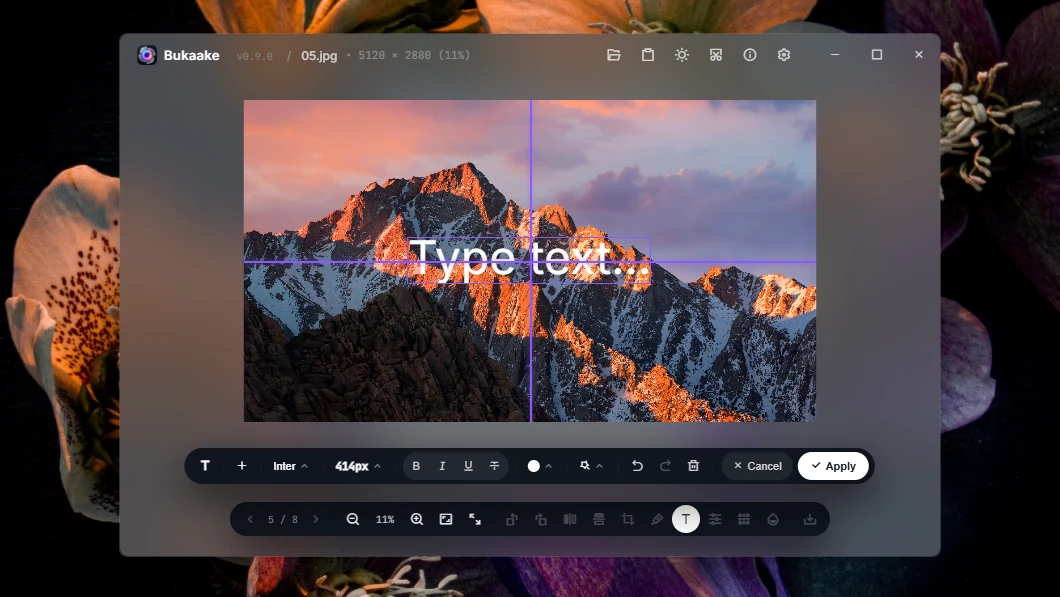Open the adjustments sliders tool
The width and height of the screenshot is (1060, 597).
[715, 519]
